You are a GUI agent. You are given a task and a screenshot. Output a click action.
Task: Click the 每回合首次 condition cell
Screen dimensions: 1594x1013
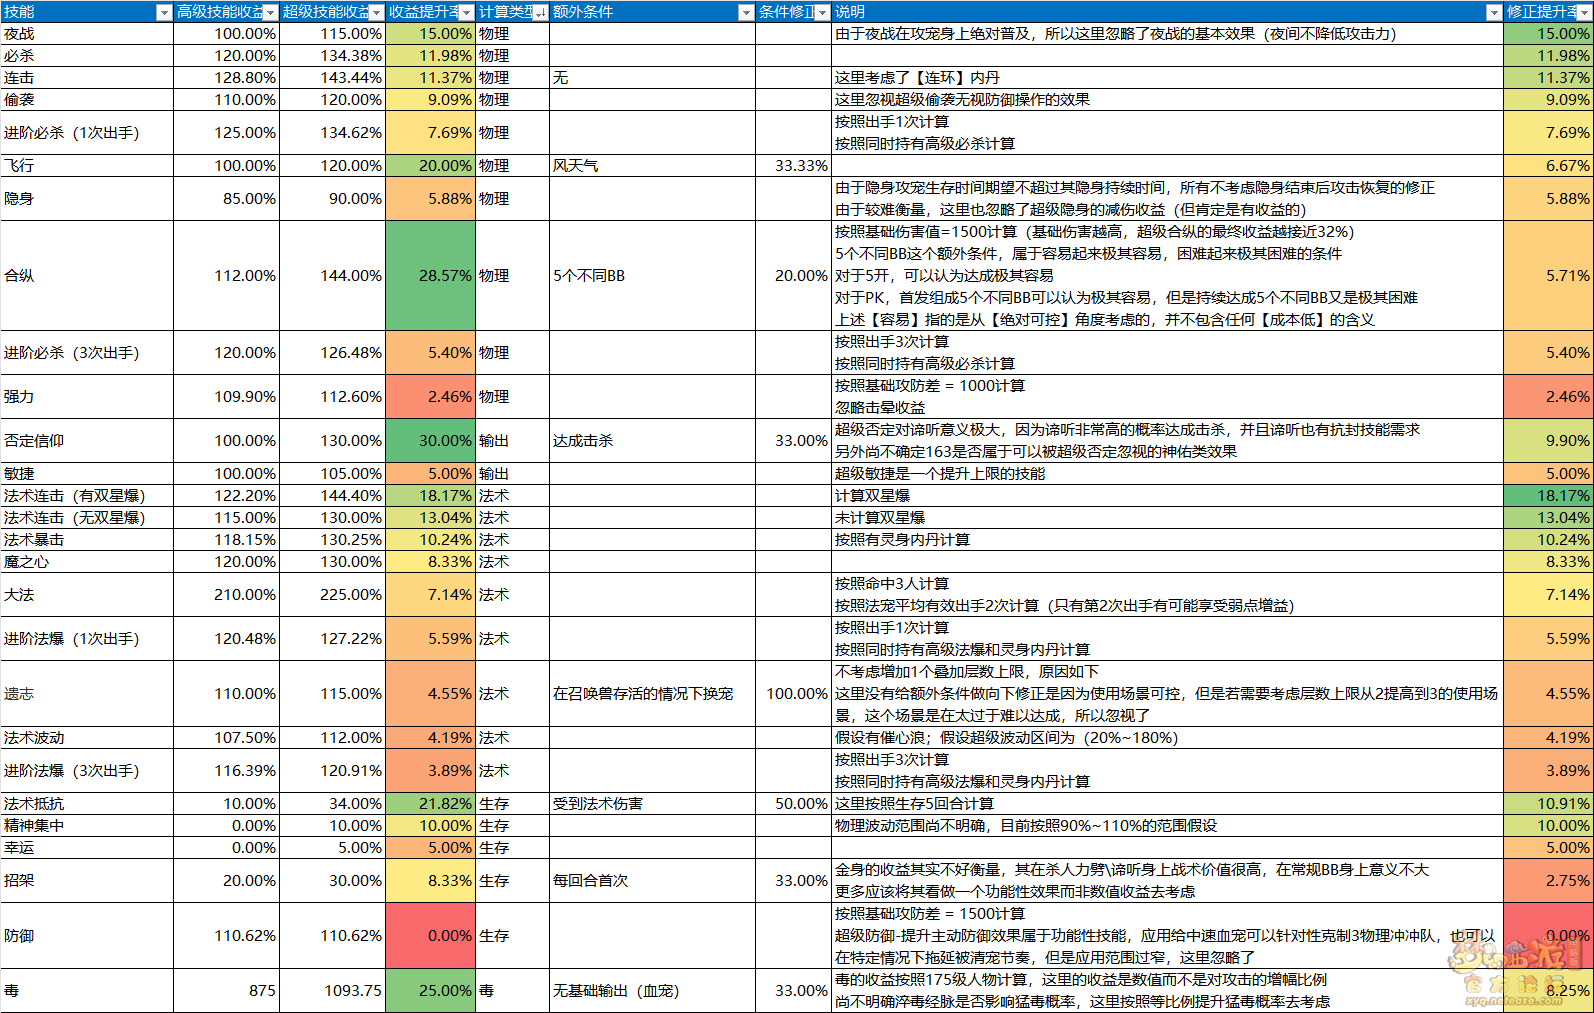point(652,881)
